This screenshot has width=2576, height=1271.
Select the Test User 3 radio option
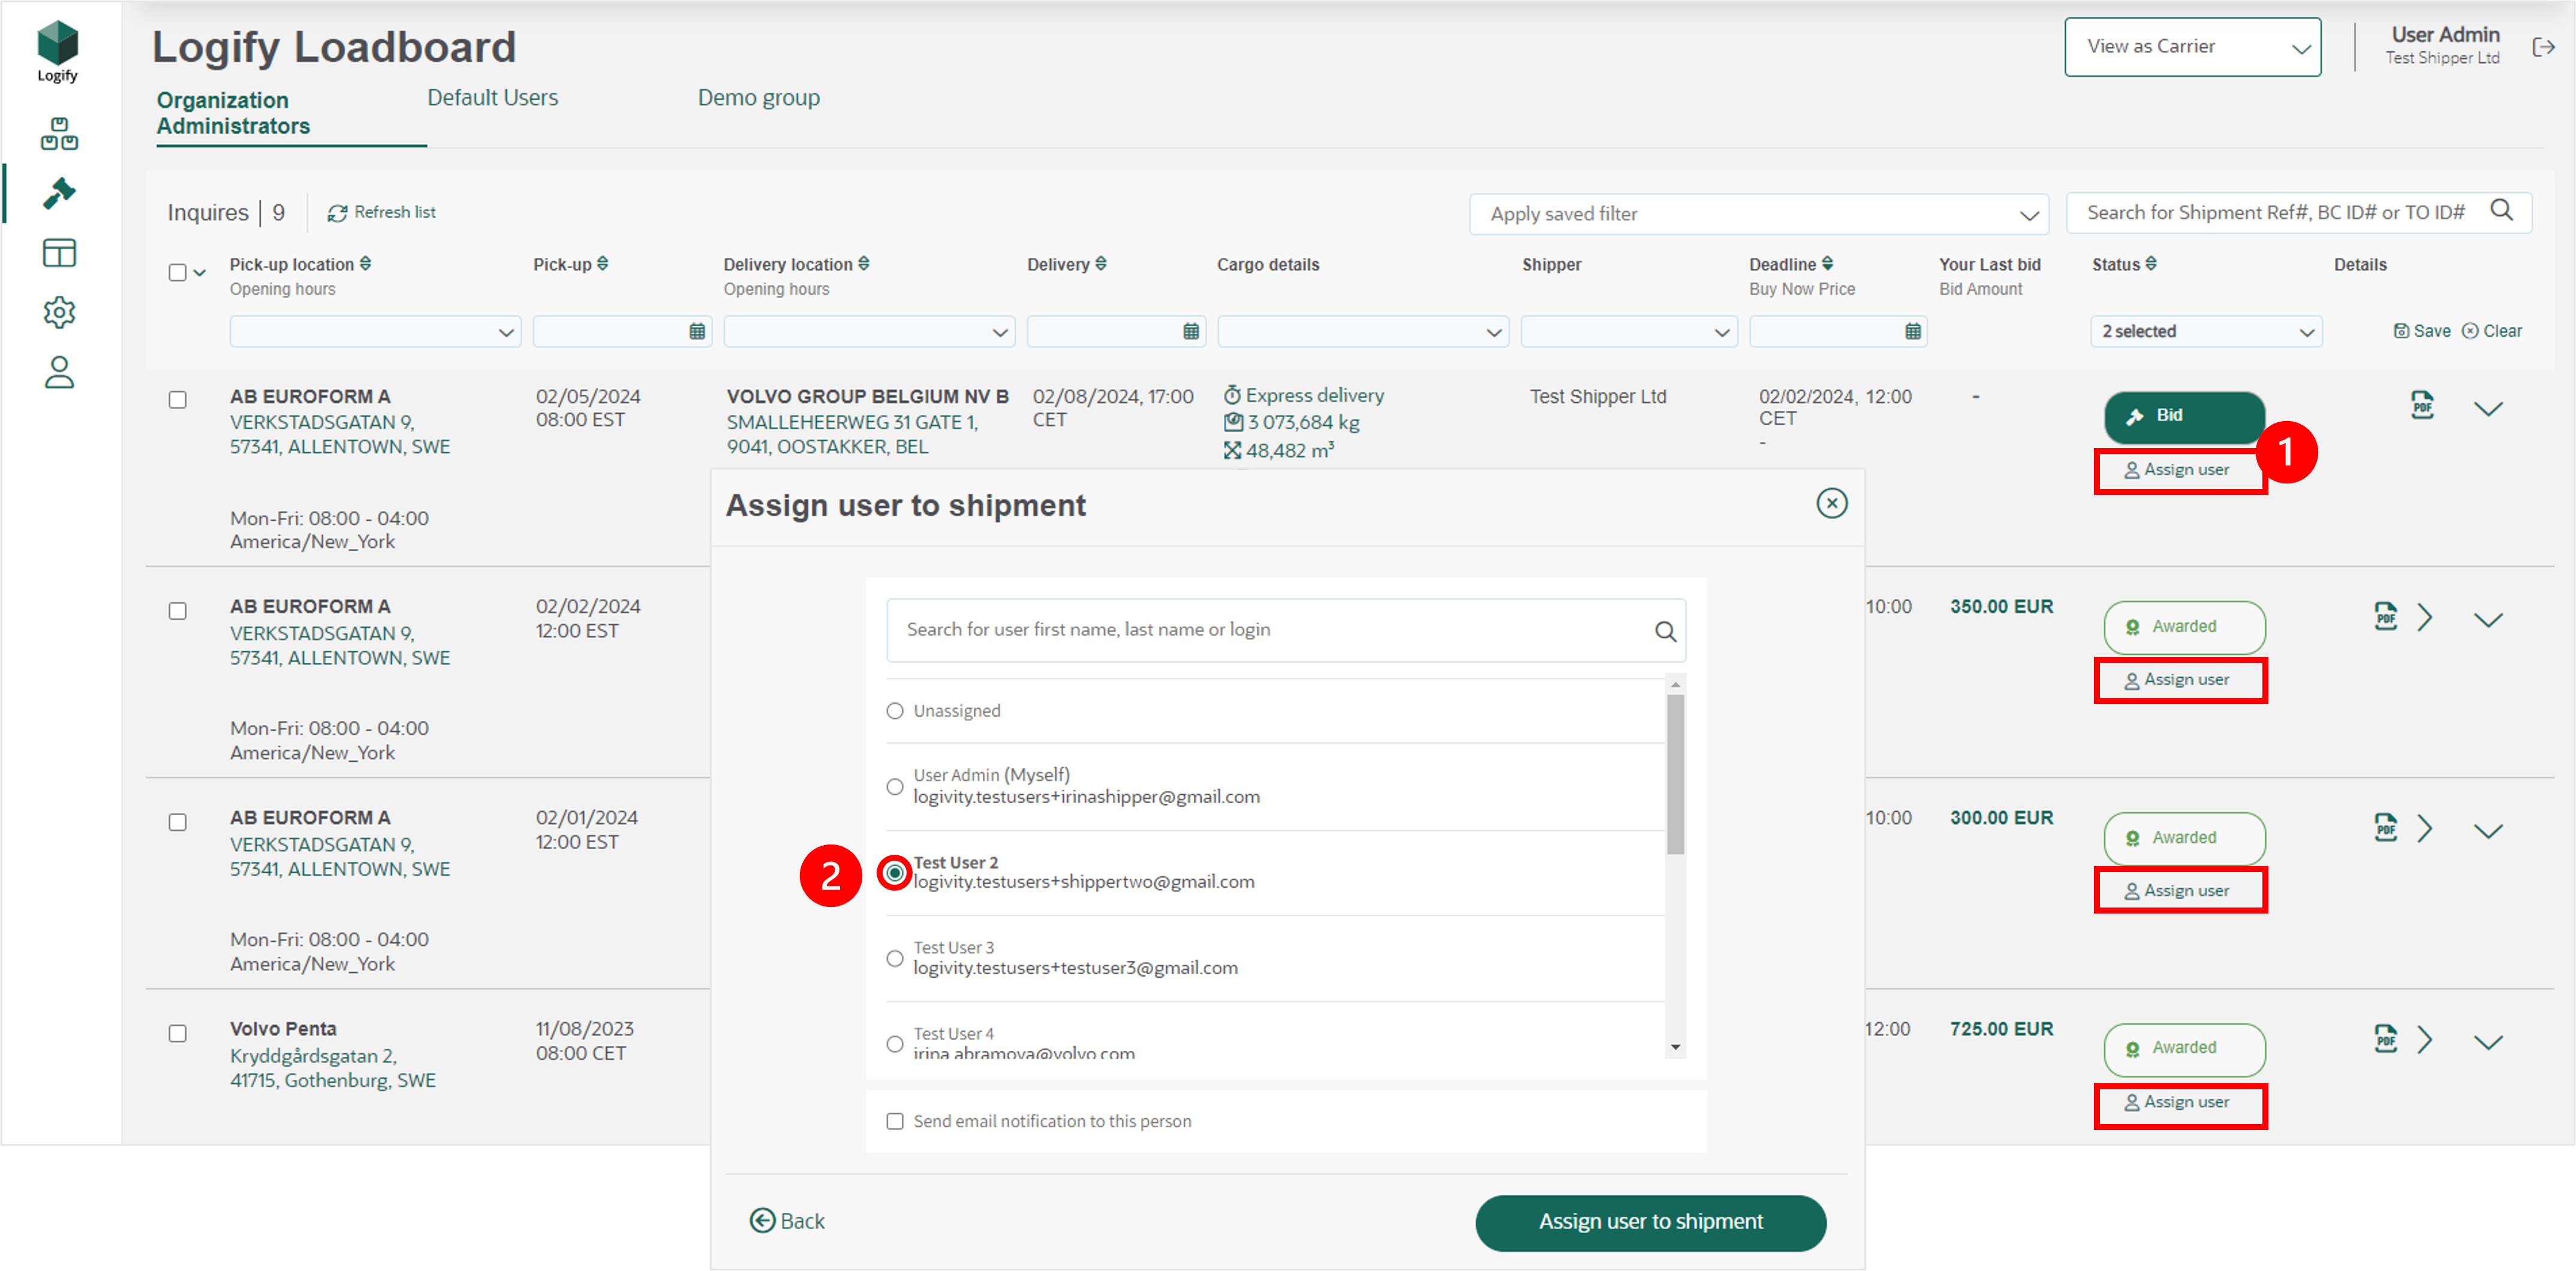895,958
